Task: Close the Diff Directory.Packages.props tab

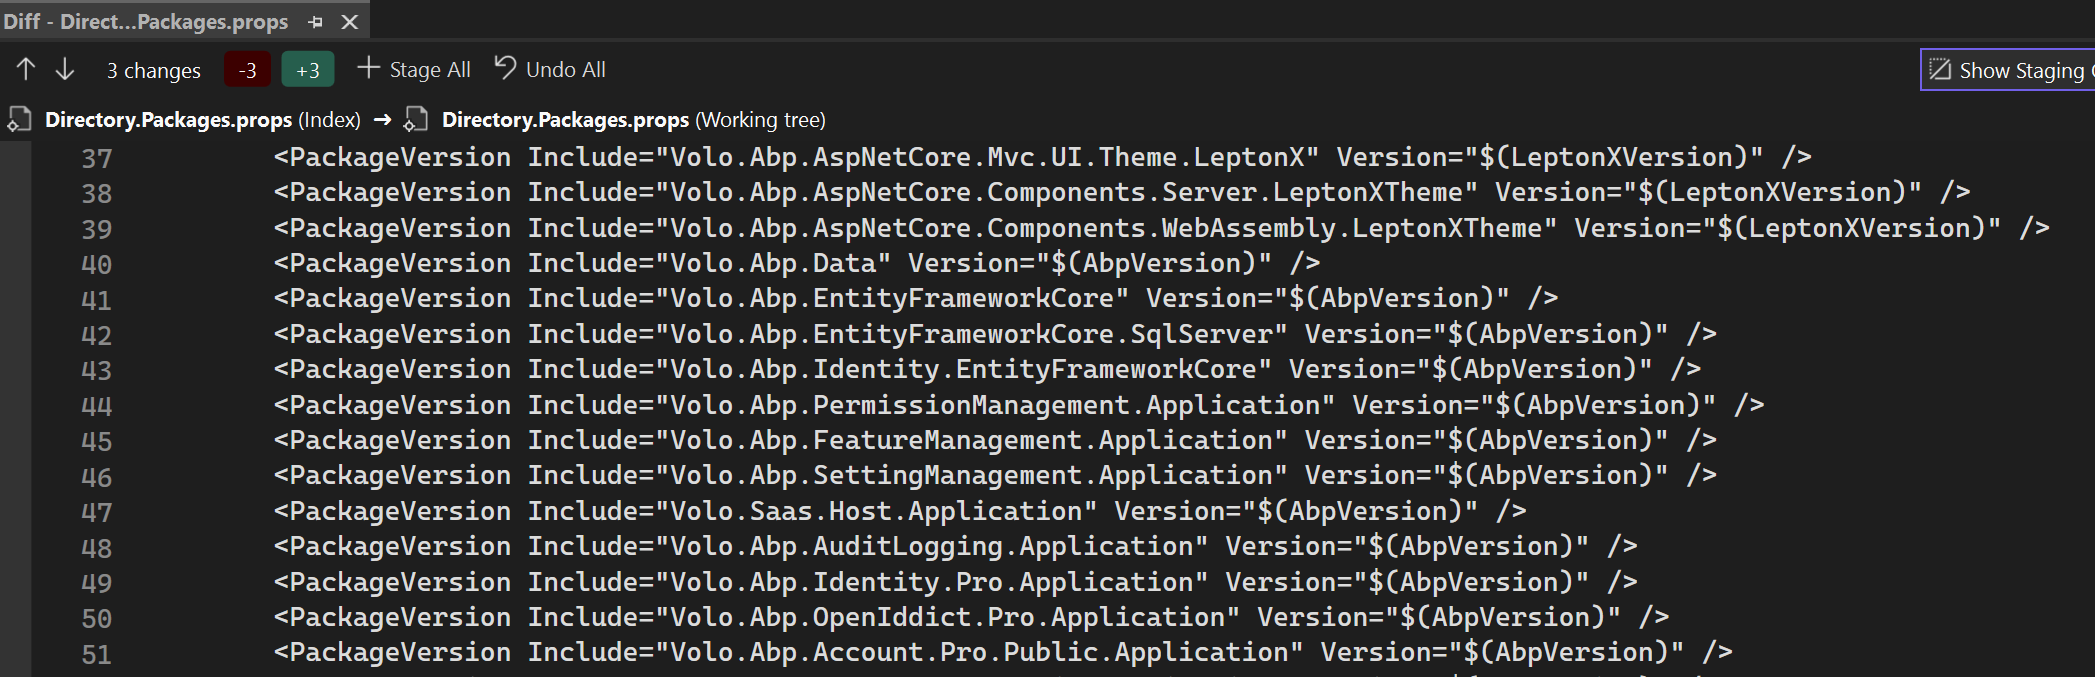Action: 349,22
